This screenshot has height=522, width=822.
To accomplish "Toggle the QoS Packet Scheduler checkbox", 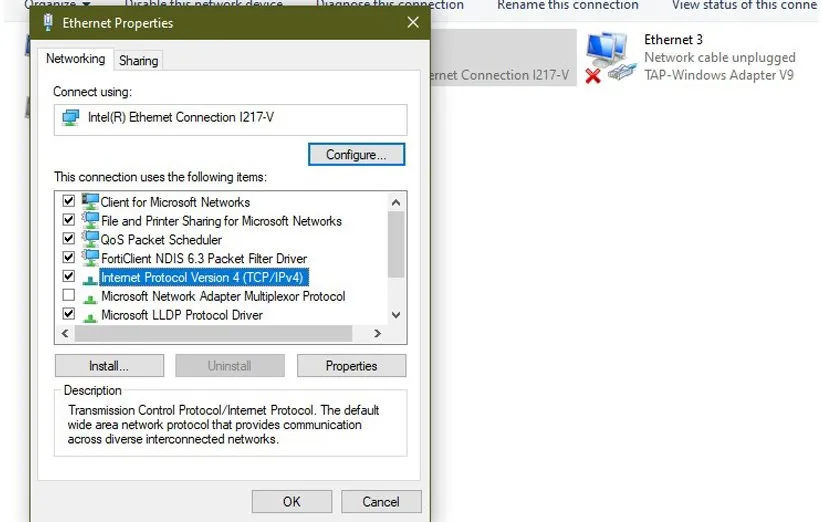I will (x=69, y=238).
